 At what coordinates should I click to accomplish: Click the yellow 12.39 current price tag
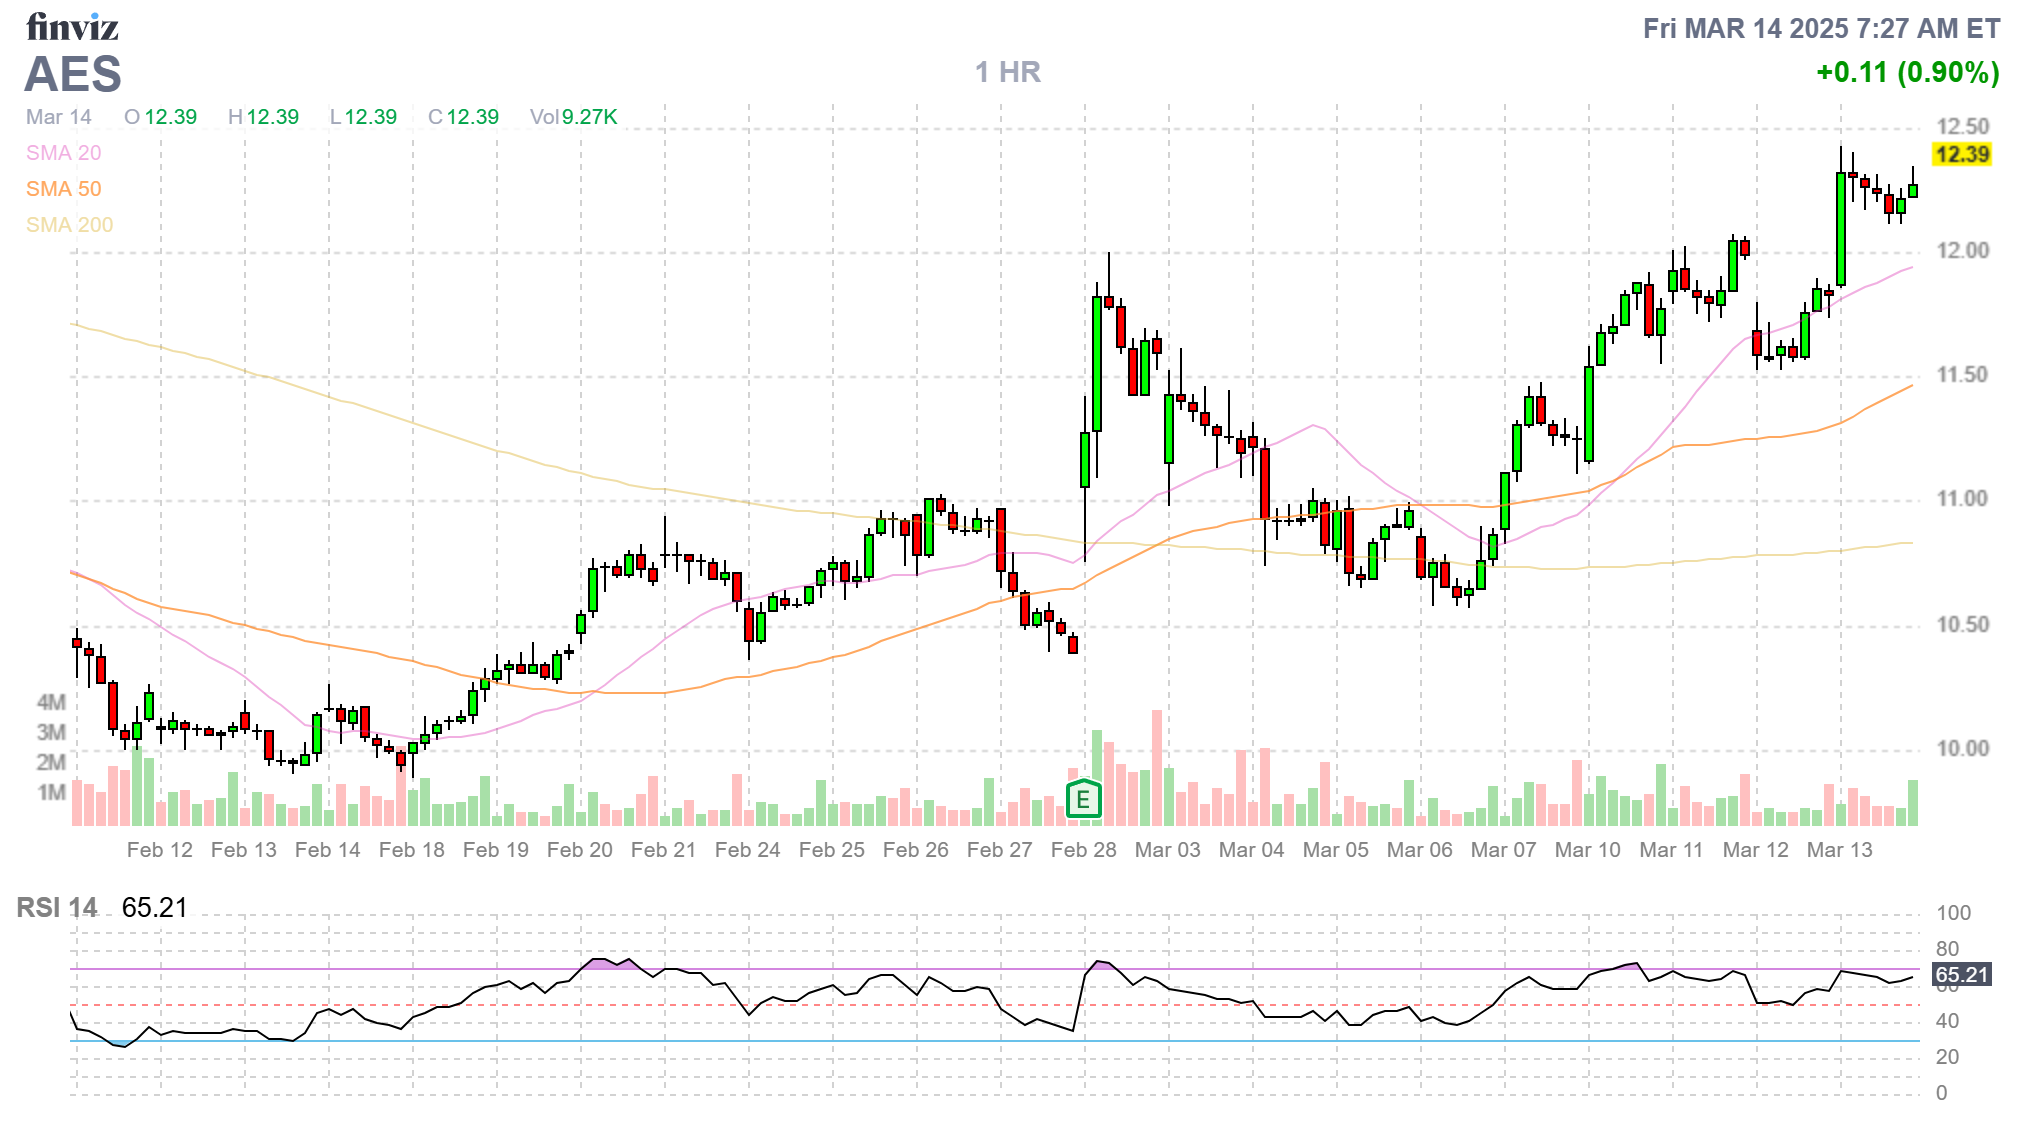[x=1961, y=154]
